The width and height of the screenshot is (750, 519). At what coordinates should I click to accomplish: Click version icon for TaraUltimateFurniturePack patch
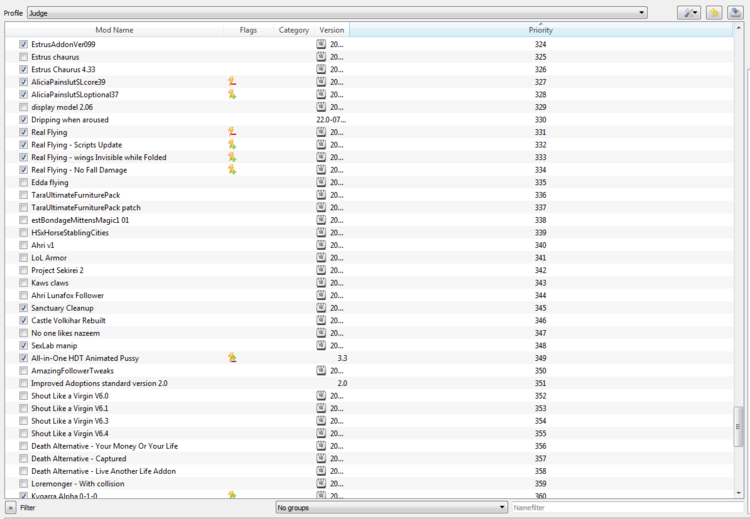[321, 207]
